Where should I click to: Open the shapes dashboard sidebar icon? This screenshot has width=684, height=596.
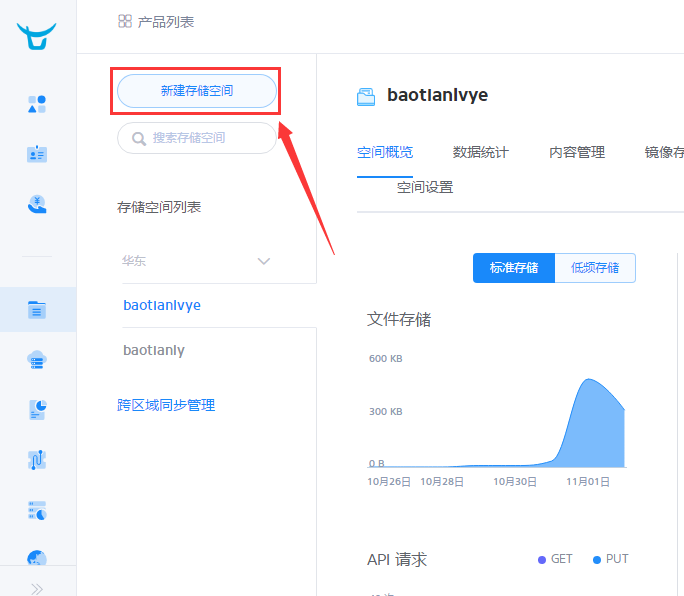click(37, 104)
